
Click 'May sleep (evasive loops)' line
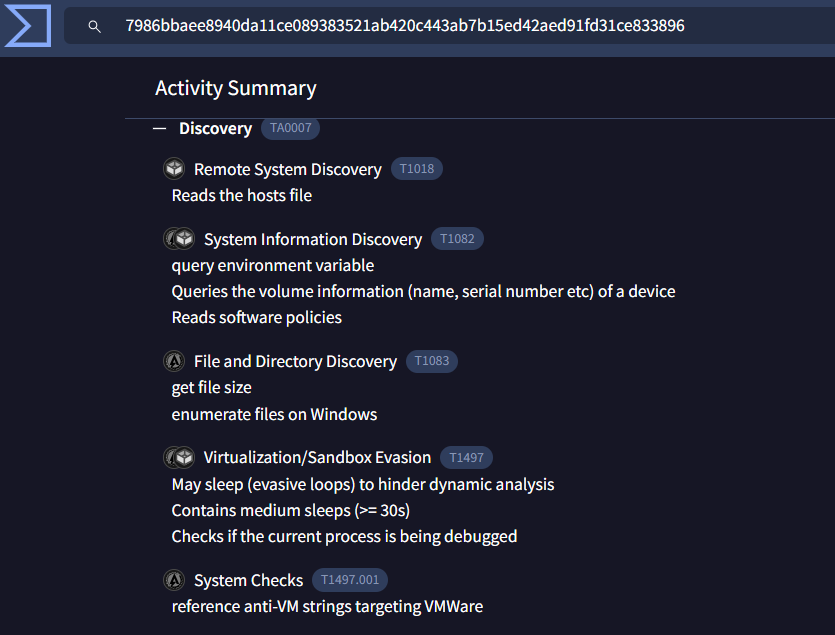tap(363, 485)
